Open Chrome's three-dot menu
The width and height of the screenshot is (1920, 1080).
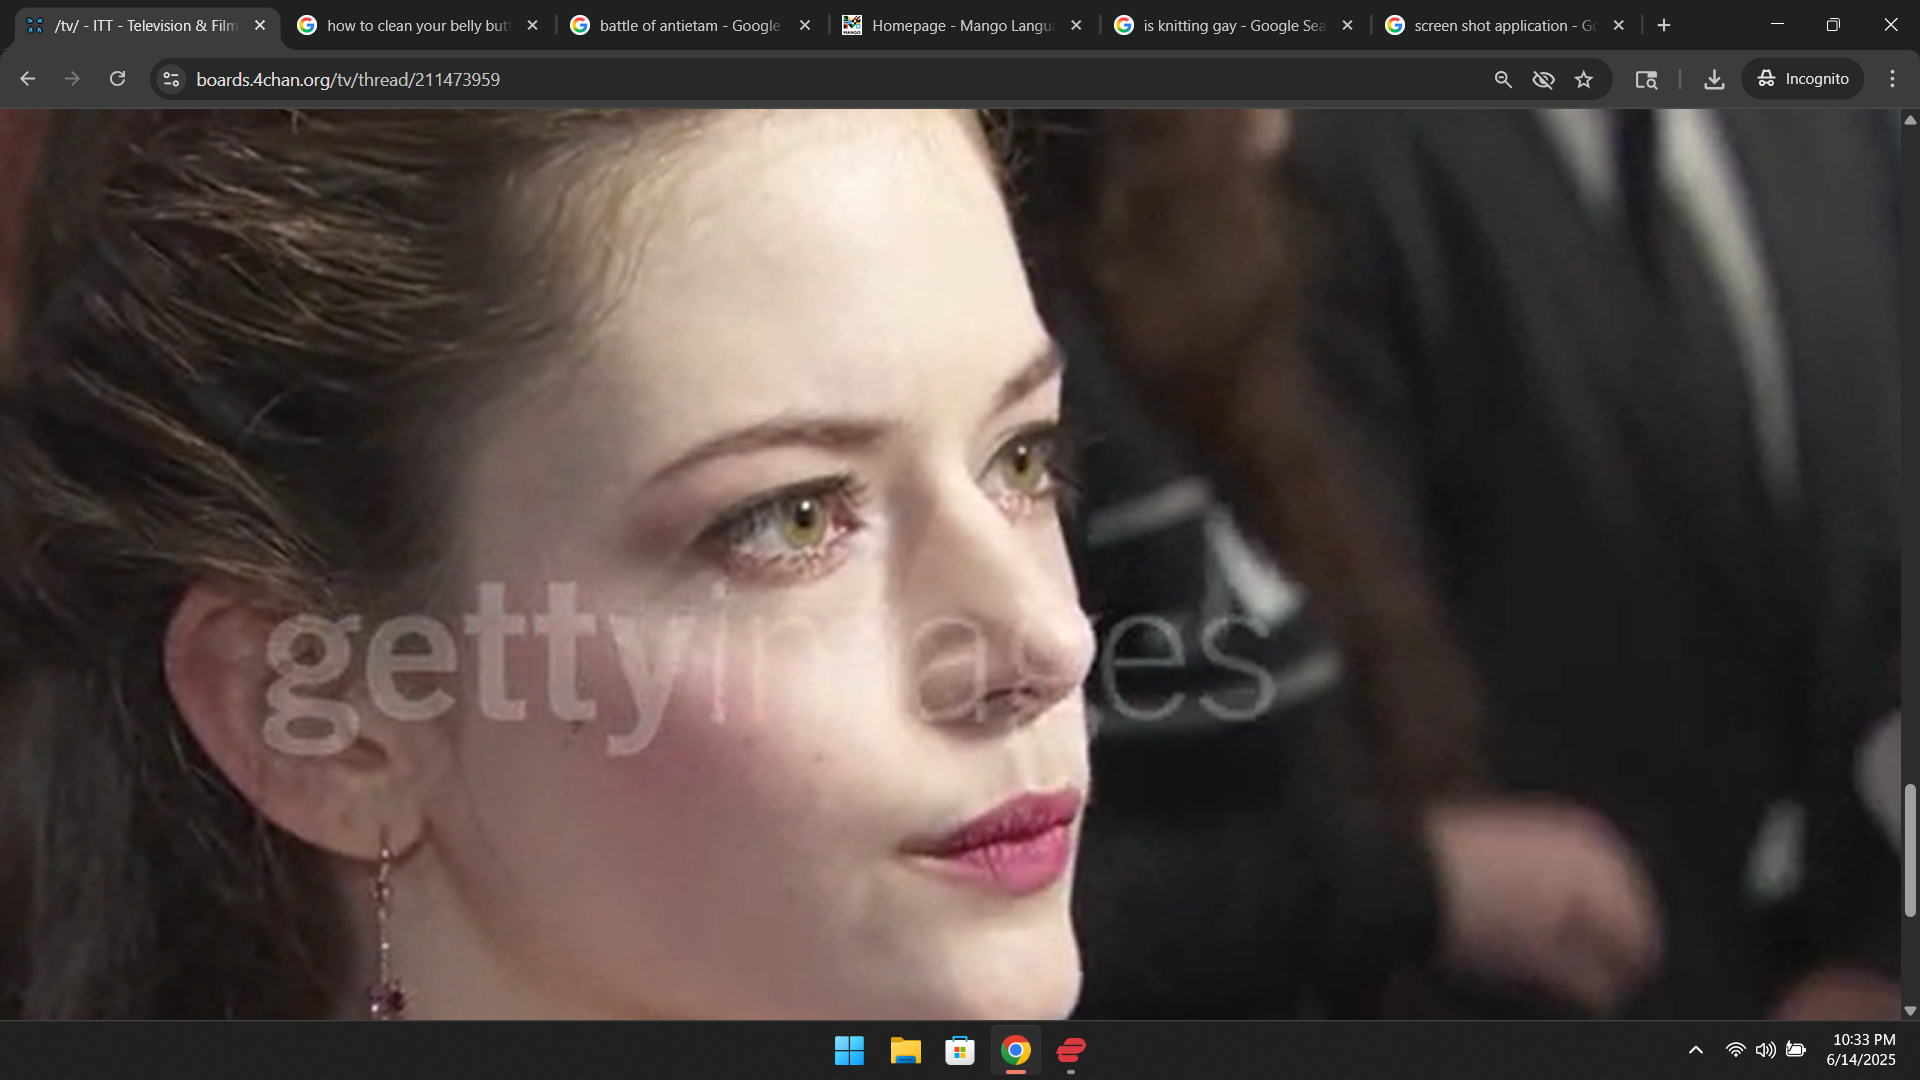1892,79
